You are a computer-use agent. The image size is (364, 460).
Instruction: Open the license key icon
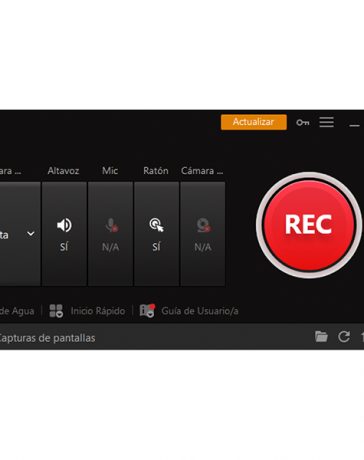click(303, 123)
